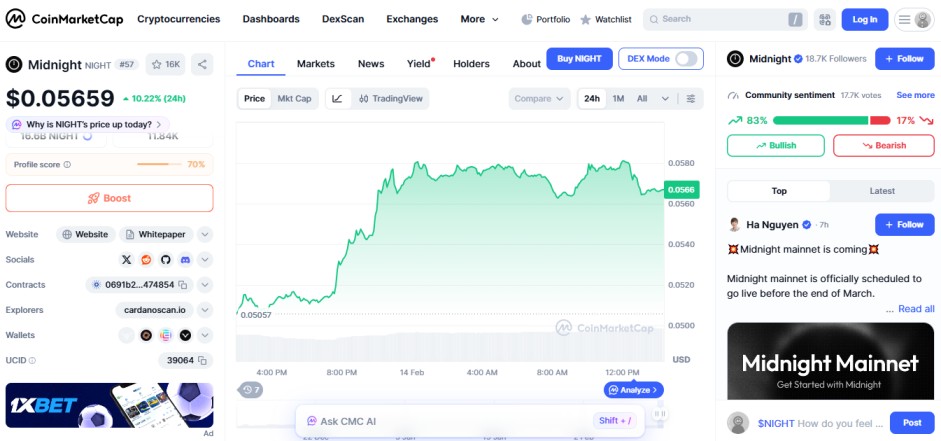This screenshot has height=441, width=941.
Task: Click the Portfolio pie icon
Action: tap(526, 19)
